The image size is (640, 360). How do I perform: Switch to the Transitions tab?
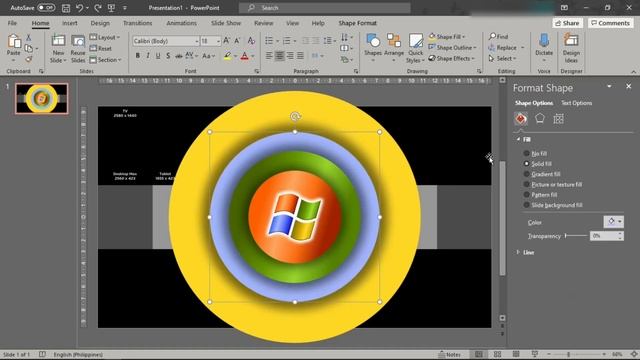138,23
